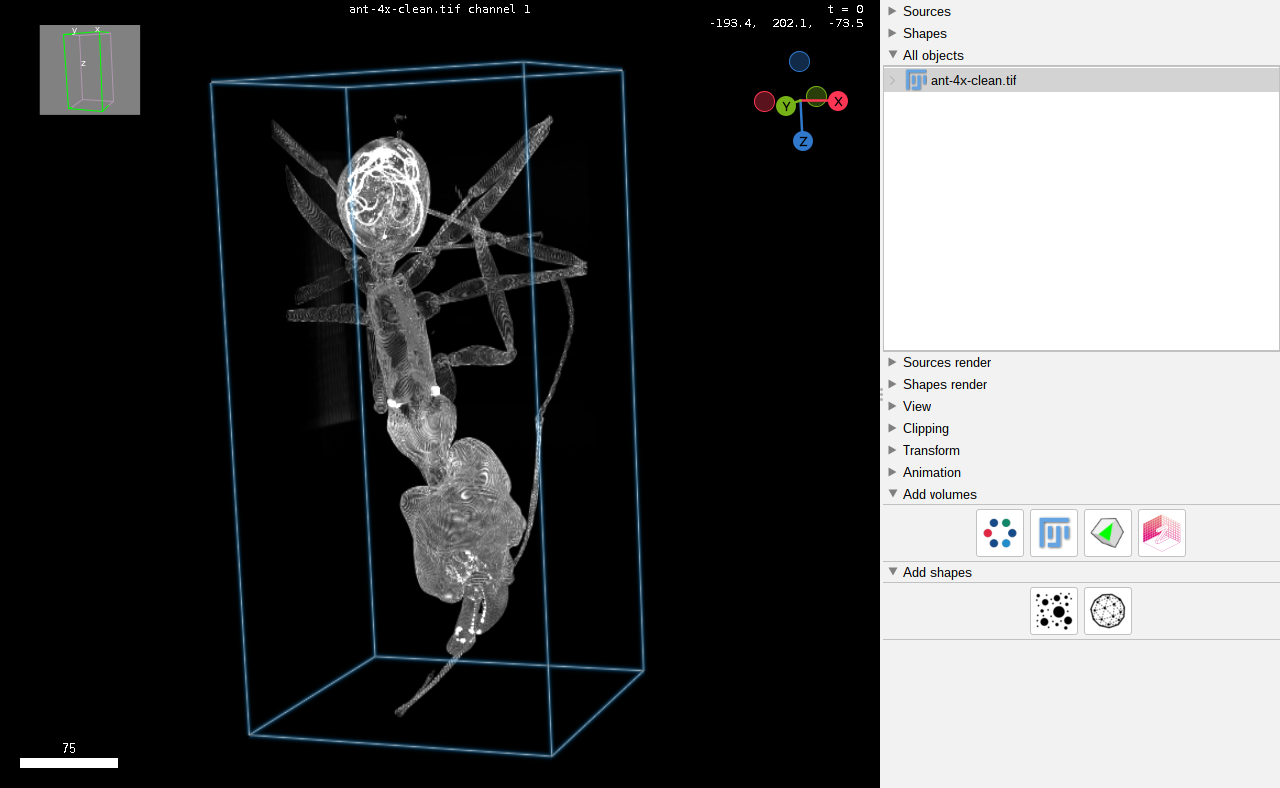Expand the Animation section
This screenshot has width=1280, height=788.
point(893,472)
